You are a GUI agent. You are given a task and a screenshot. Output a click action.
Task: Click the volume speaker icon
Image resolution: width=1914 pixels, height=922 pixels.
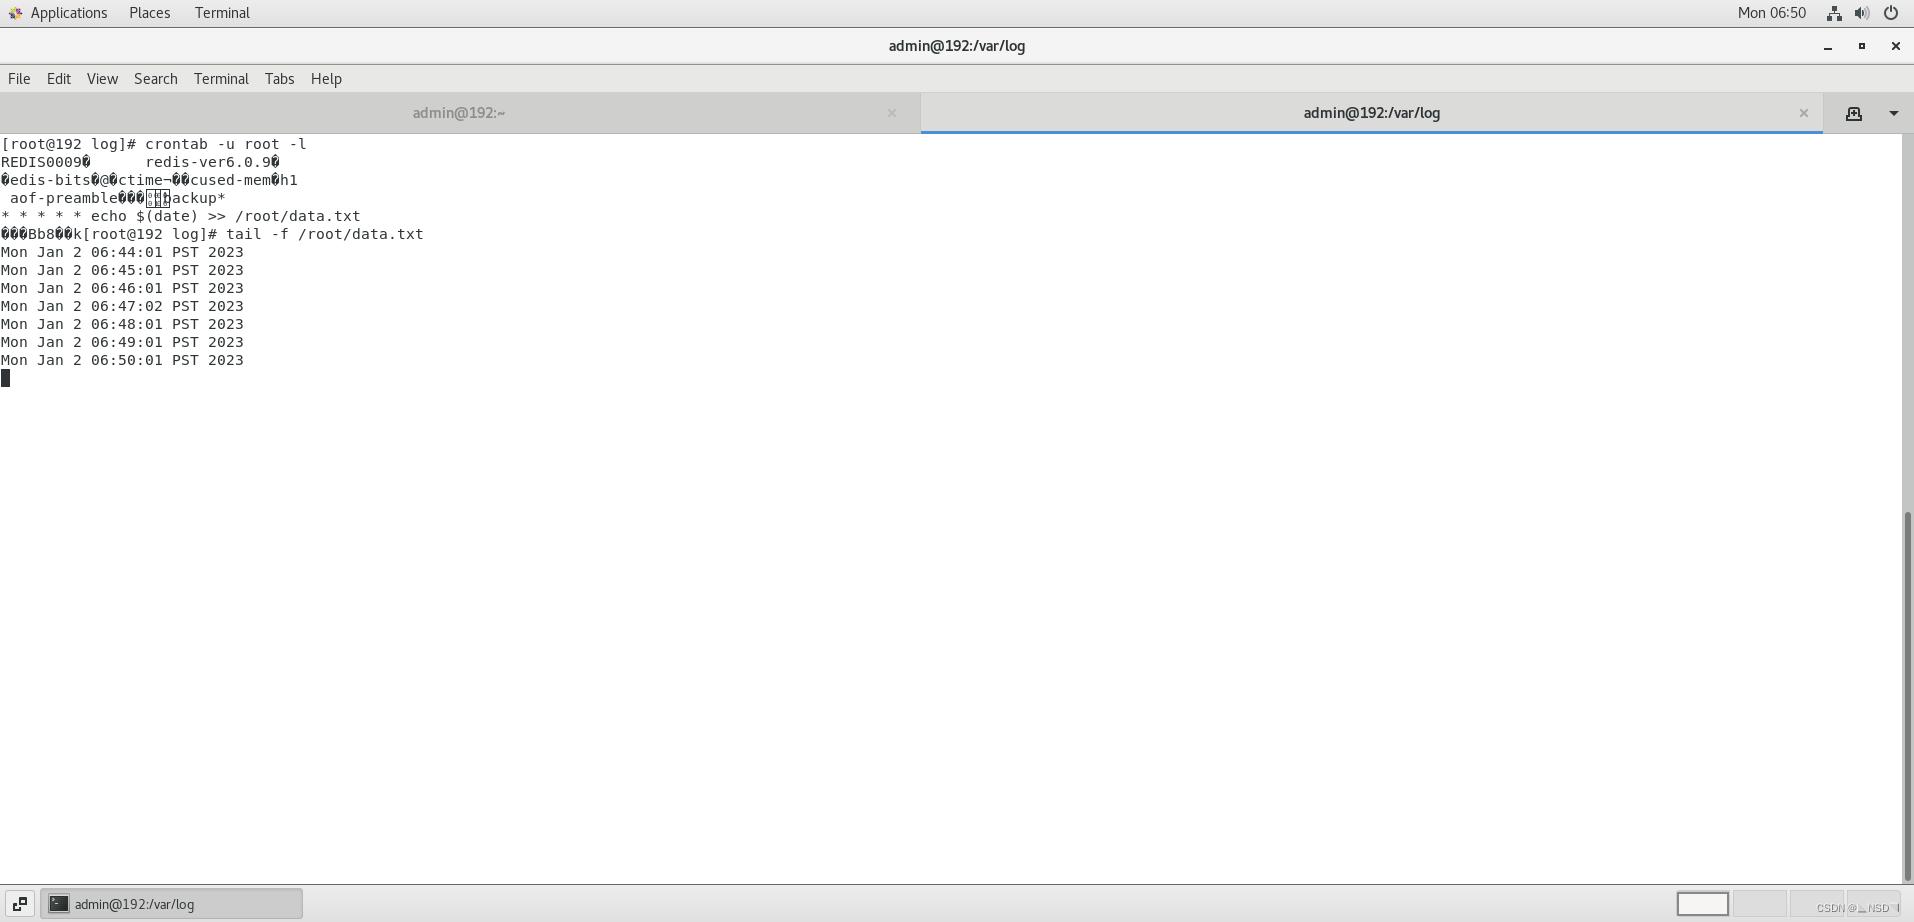(x=1862, y=13)
